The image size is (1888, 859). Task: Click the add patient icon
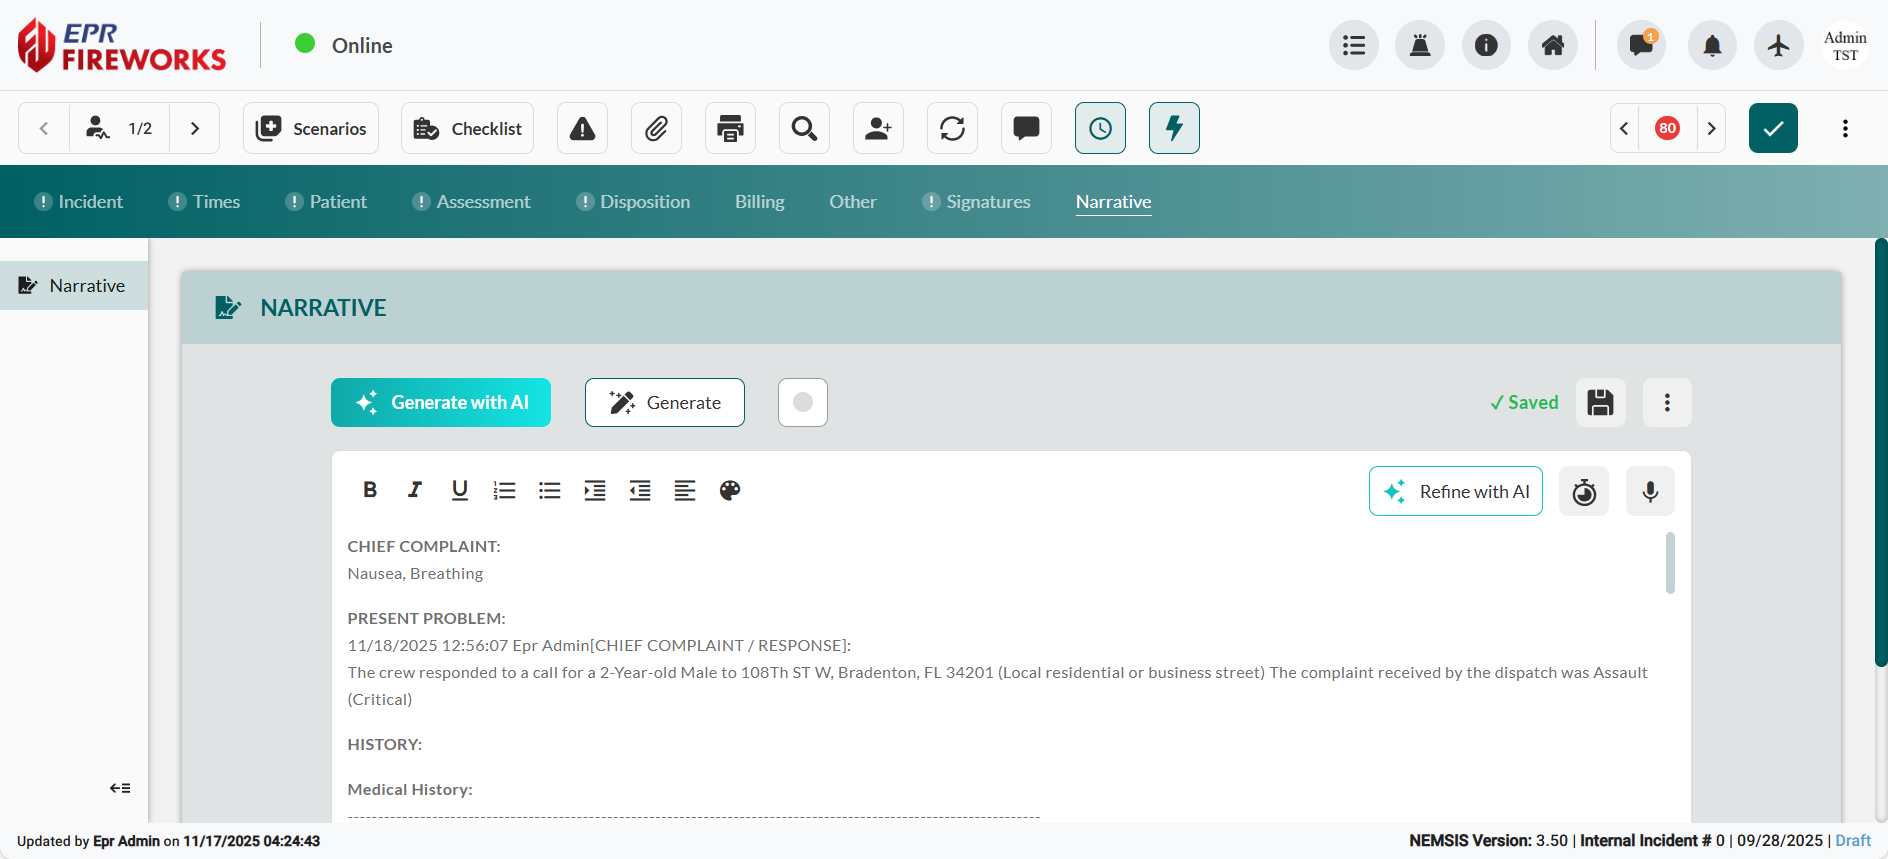pyautogui.click(x=878, y=128)
